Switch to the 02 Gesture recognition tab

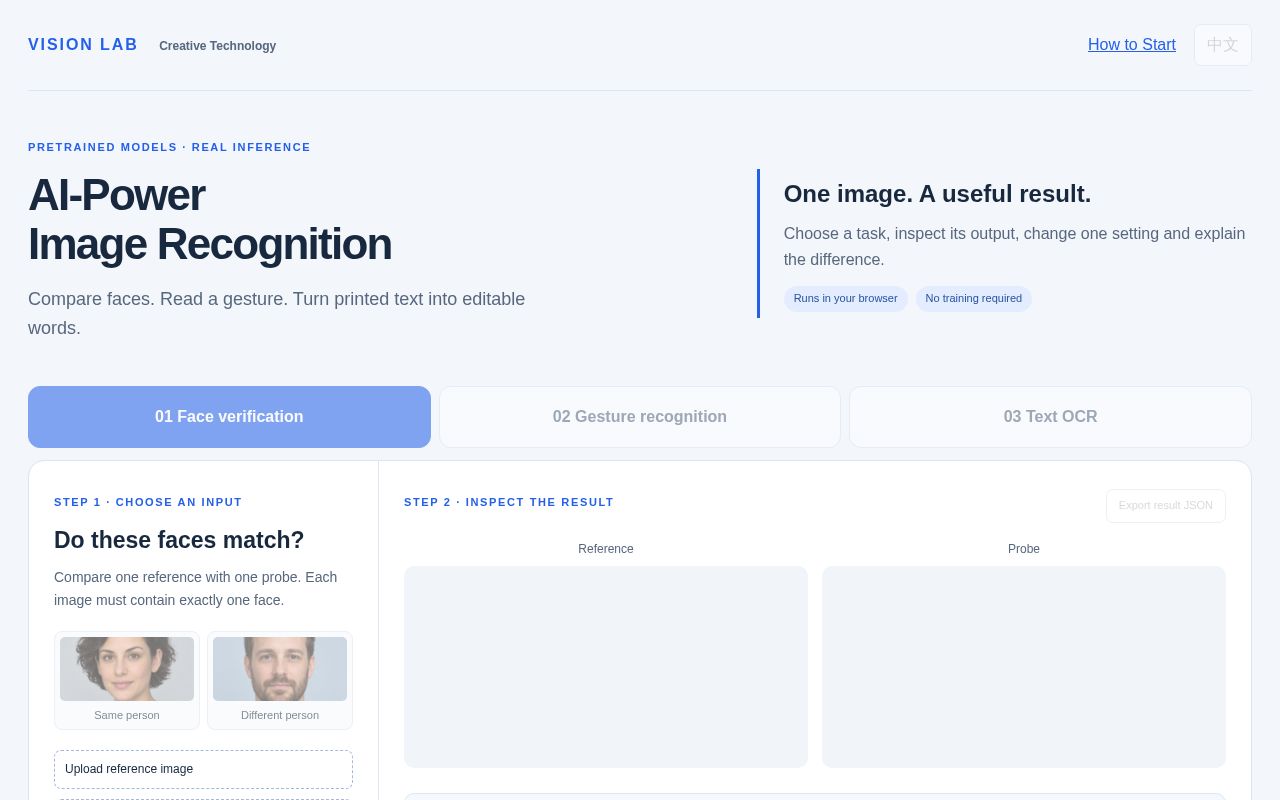click(640, 417)
